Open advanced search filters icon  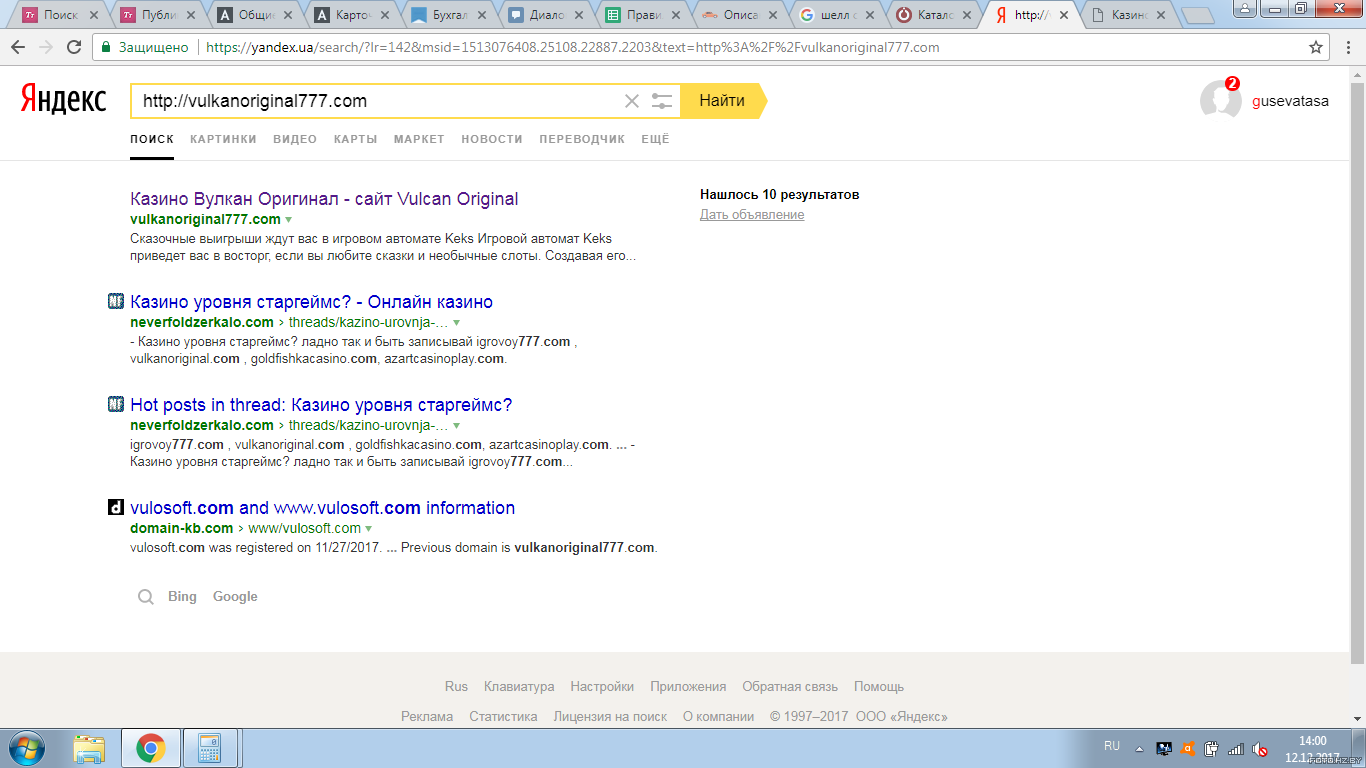[x=662, y=101]
